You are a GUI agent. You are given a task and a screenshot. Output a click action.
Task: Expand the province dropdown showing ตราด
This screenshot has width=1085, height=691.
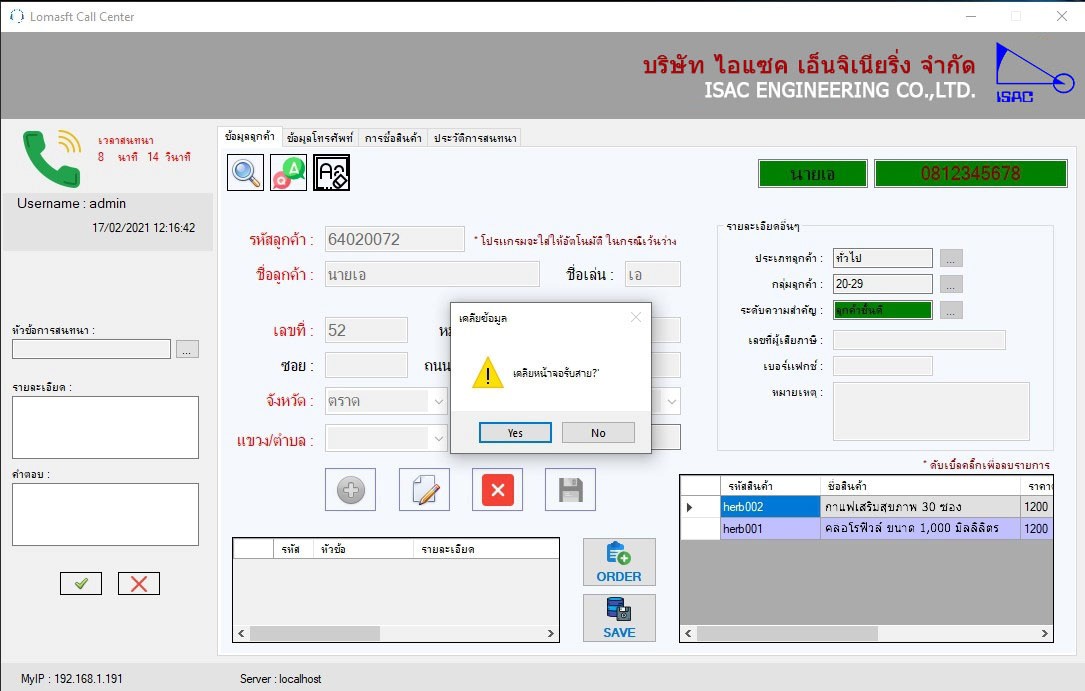click(438, 401)
